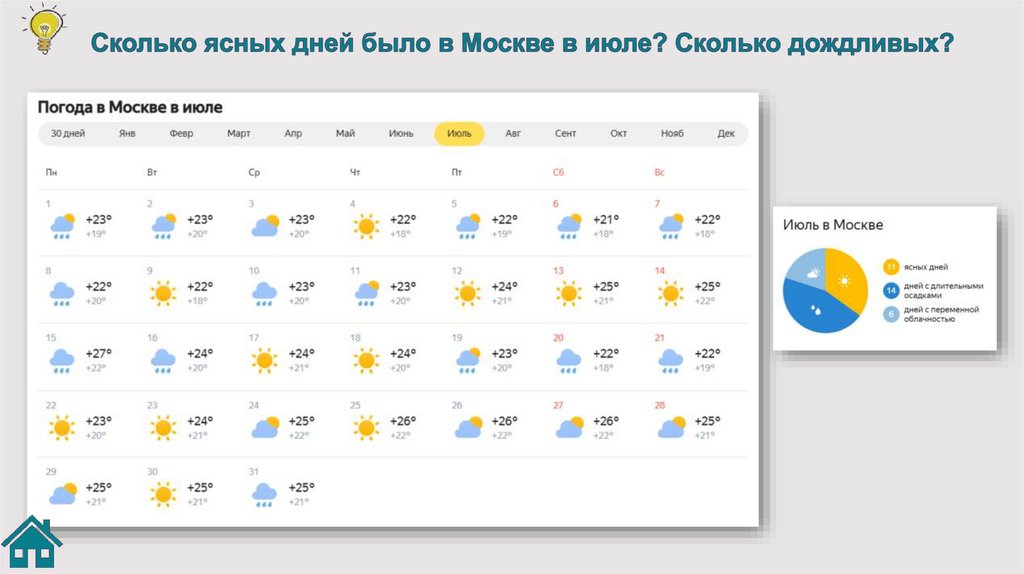Image resolution: width=1024 pixels, height=574 pixels.
Task: Click the partly cloudy icon for July 3
Action: 265,226
